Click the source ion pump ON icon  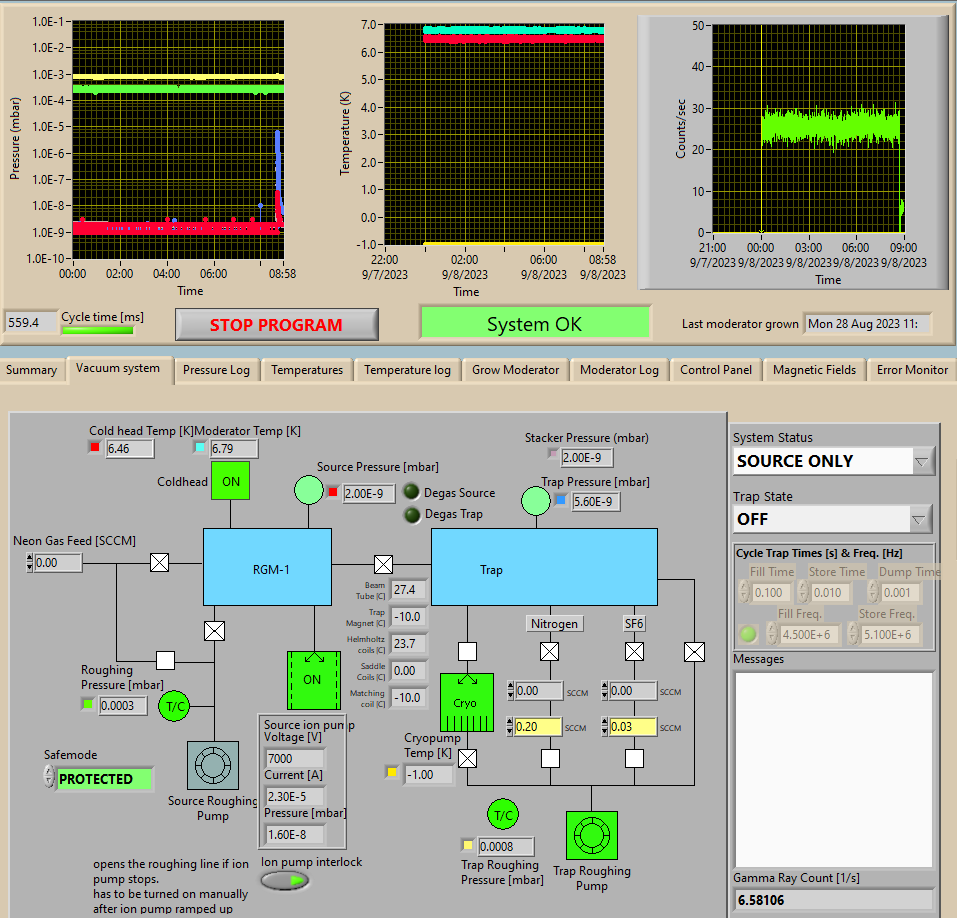pyautogui.click(x=312, y=680)
